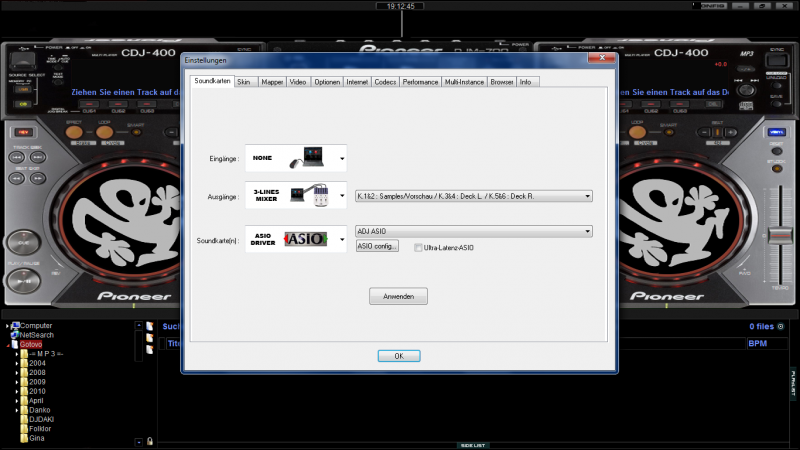The width and height of the screenshot is (800, 450).
Task: Open the Eingänge input type dropdown
Action: pyautogui.click(x=342, y=158)
